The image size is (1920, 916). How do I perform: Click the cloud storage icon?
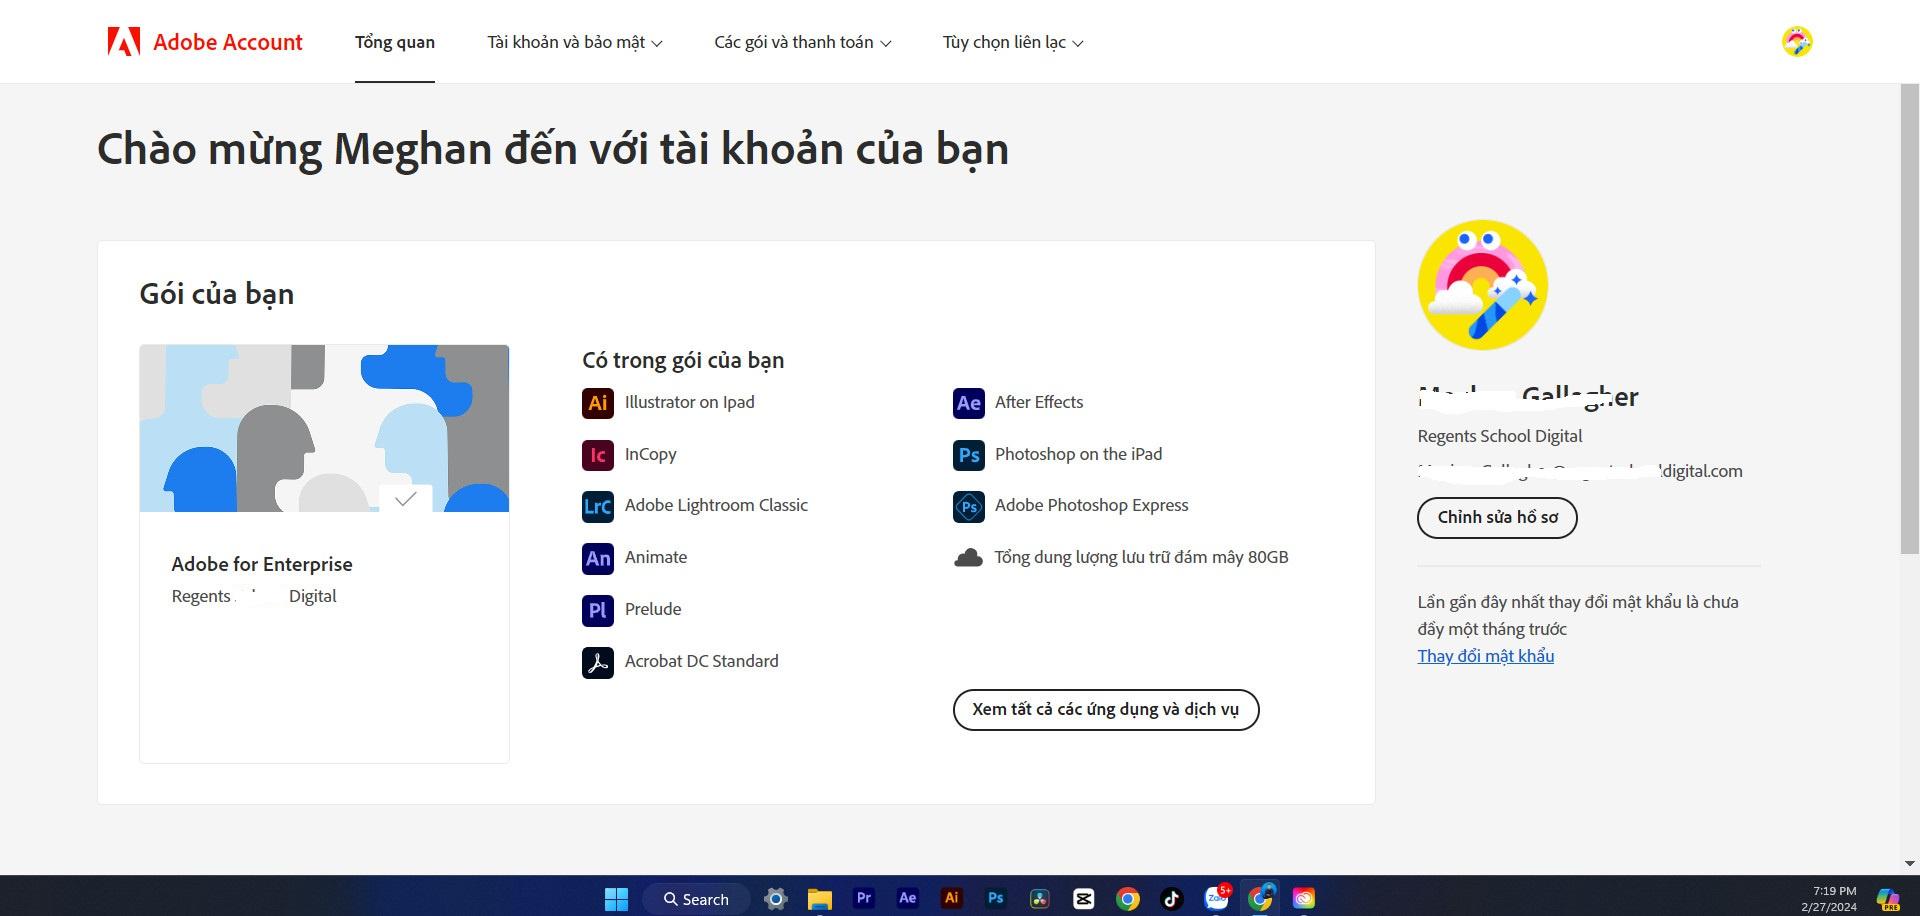(968, 558)
